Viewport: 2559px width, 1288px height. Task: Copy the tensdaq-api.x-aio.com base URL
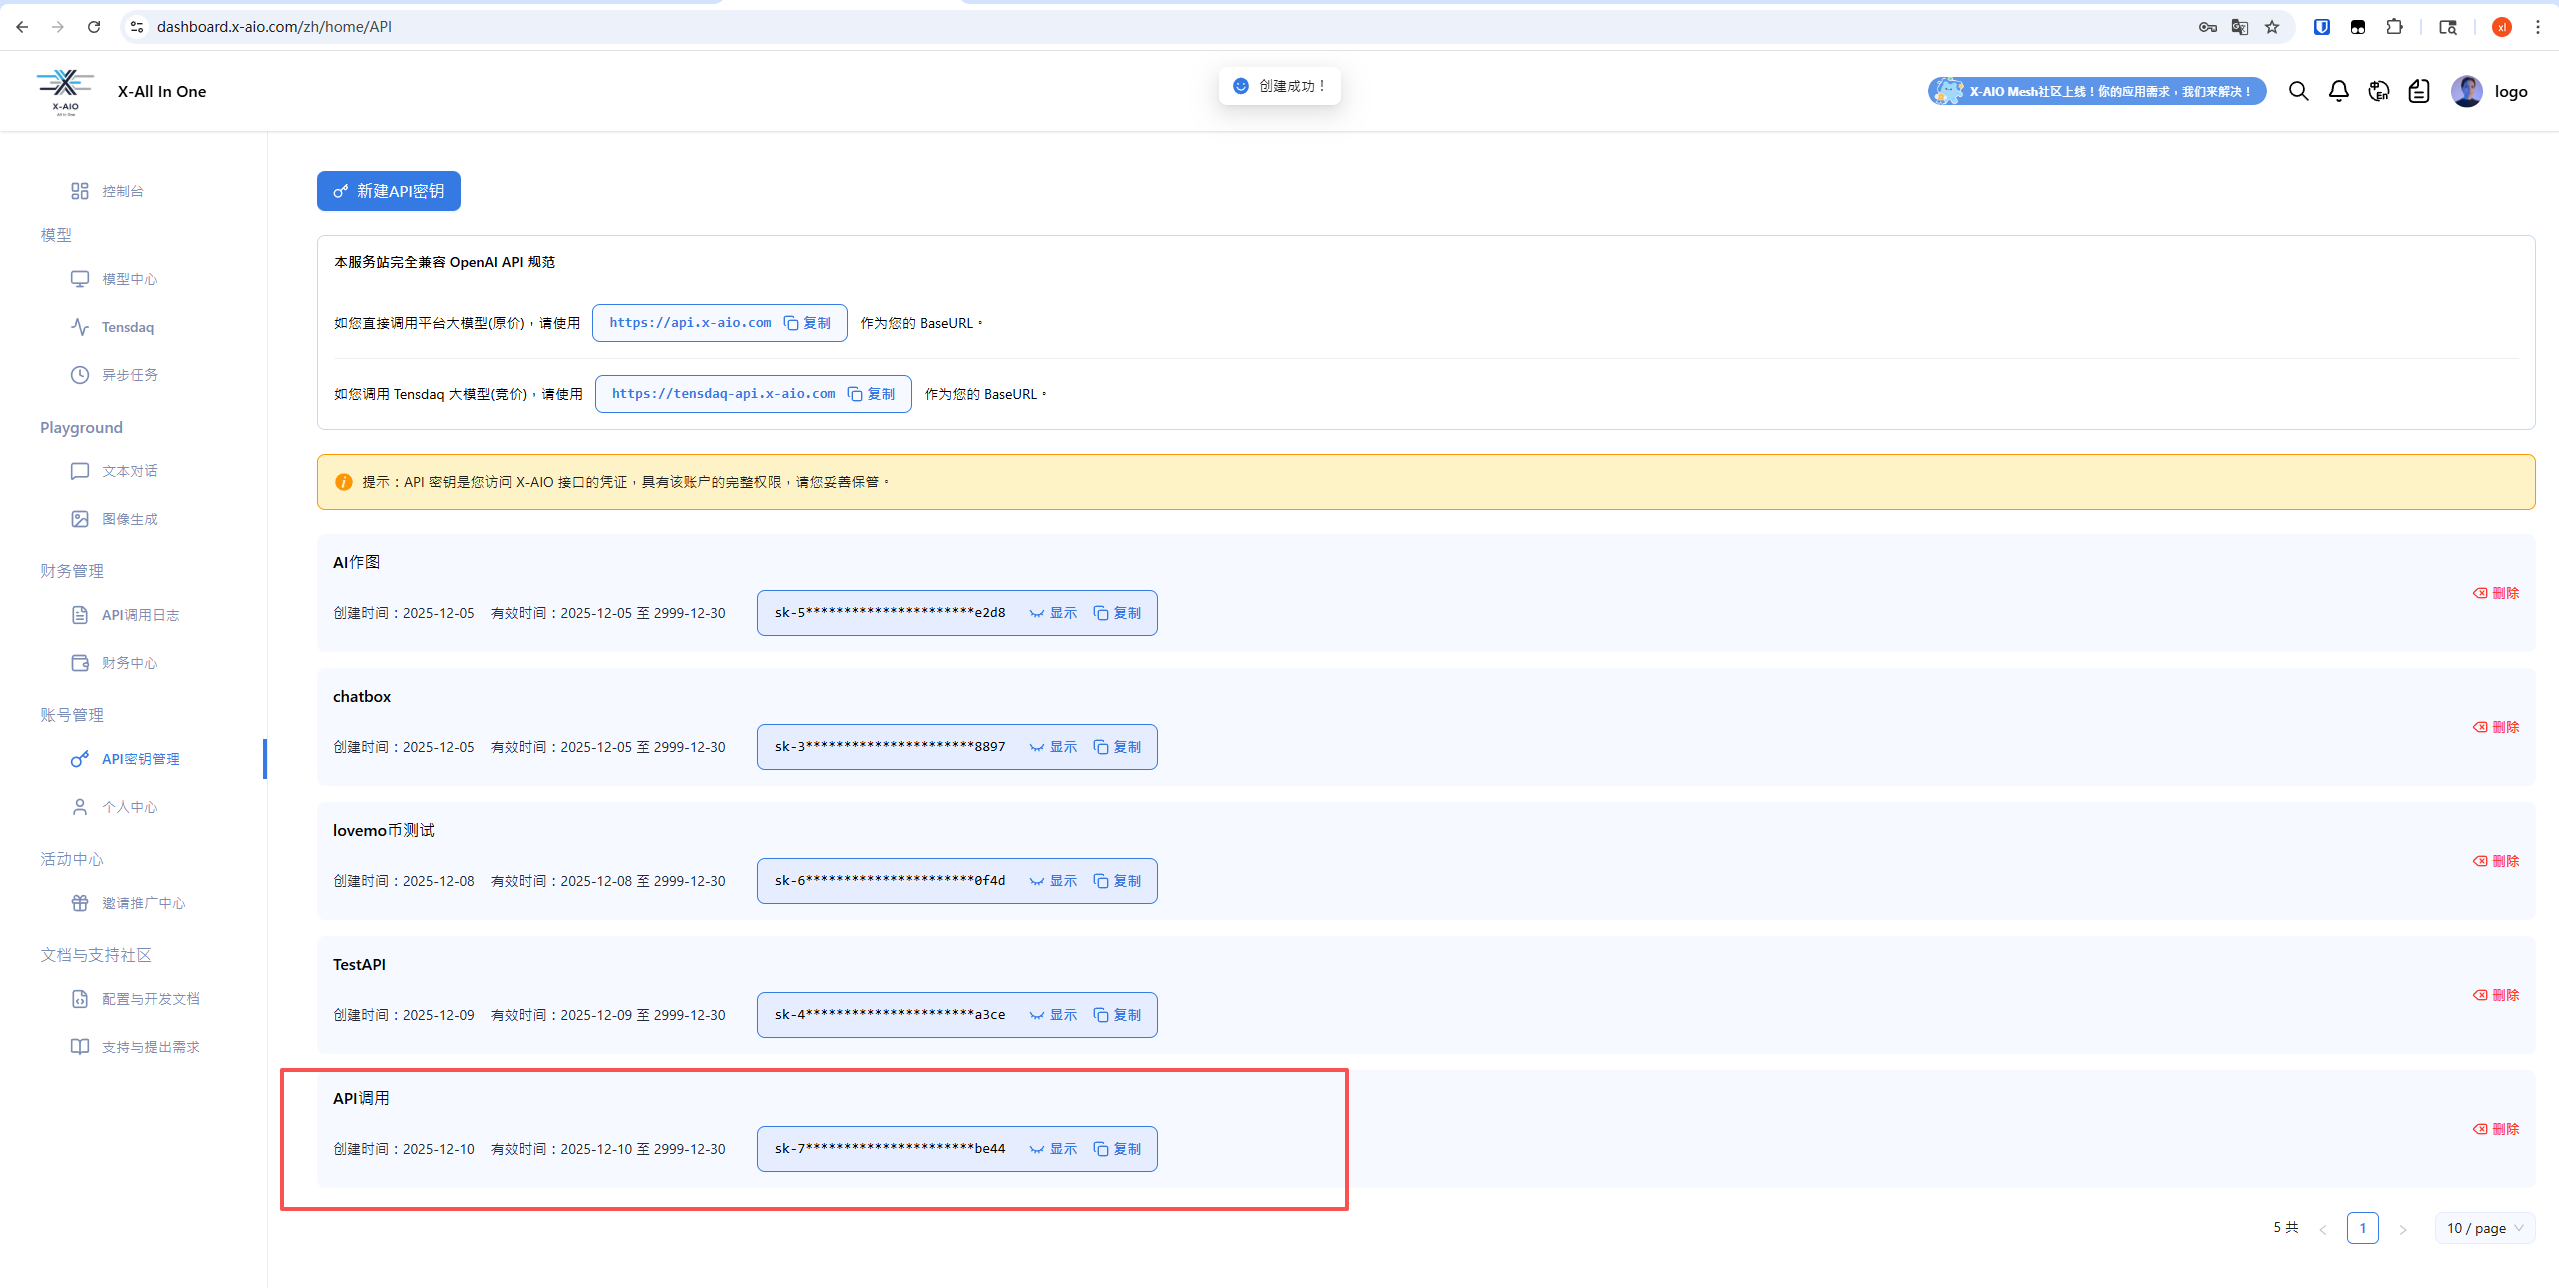872,394
